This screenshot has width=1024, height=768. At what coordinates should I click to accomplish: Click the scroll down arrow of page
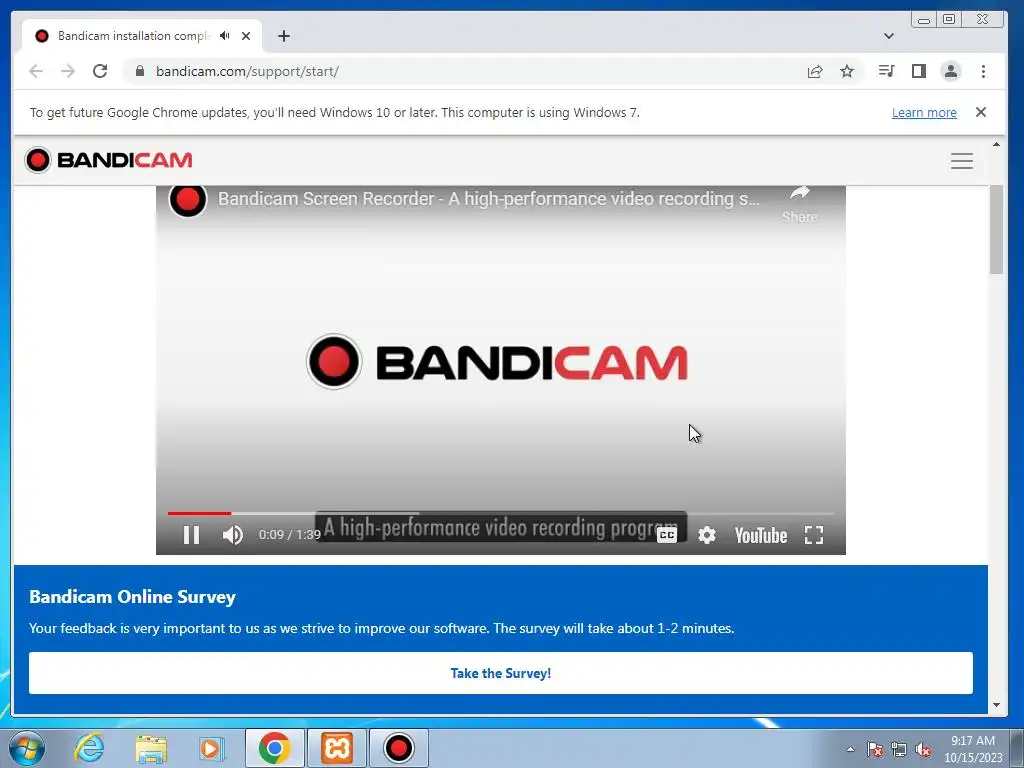tap(997, 705)
